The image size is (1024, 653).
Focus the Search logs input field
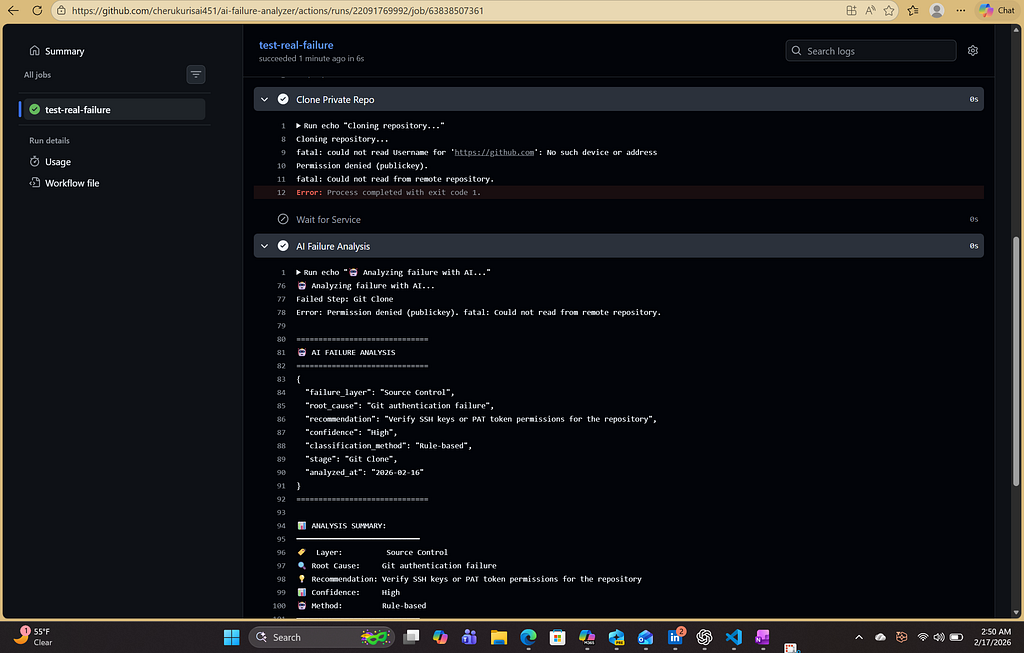coord(871,51)
